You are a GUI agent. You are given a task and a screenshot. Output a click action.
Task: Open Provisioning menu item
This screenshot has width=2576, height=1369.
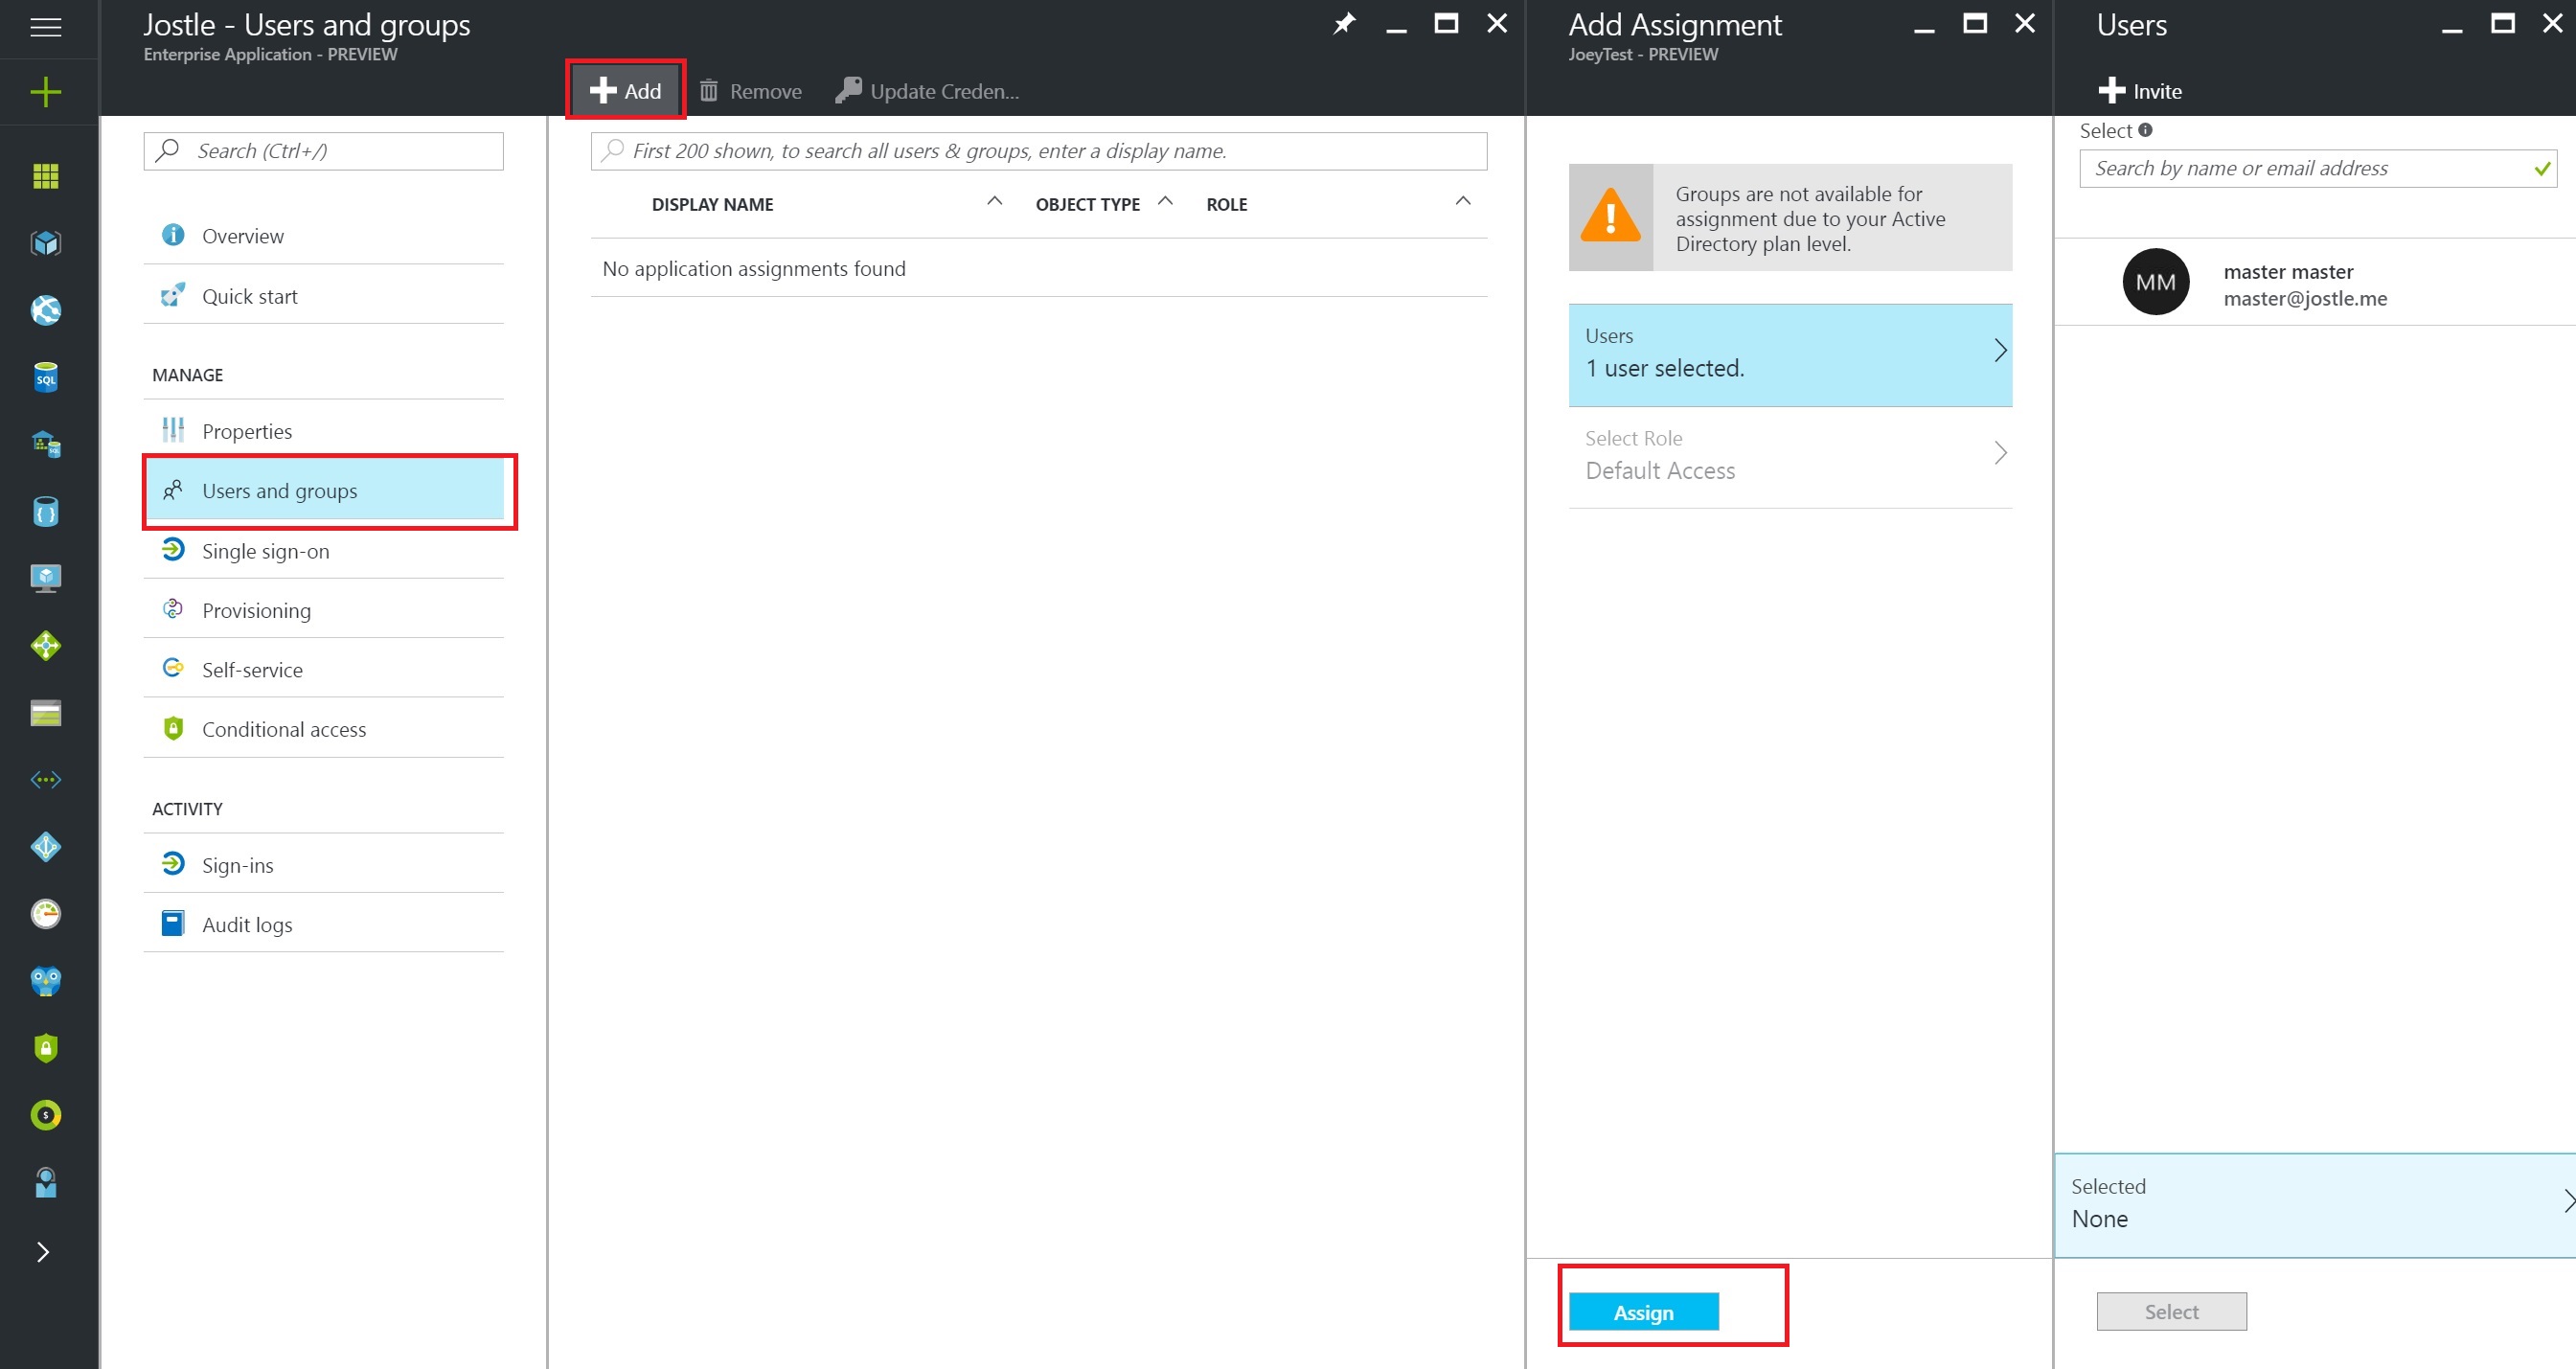pos(324,610)
